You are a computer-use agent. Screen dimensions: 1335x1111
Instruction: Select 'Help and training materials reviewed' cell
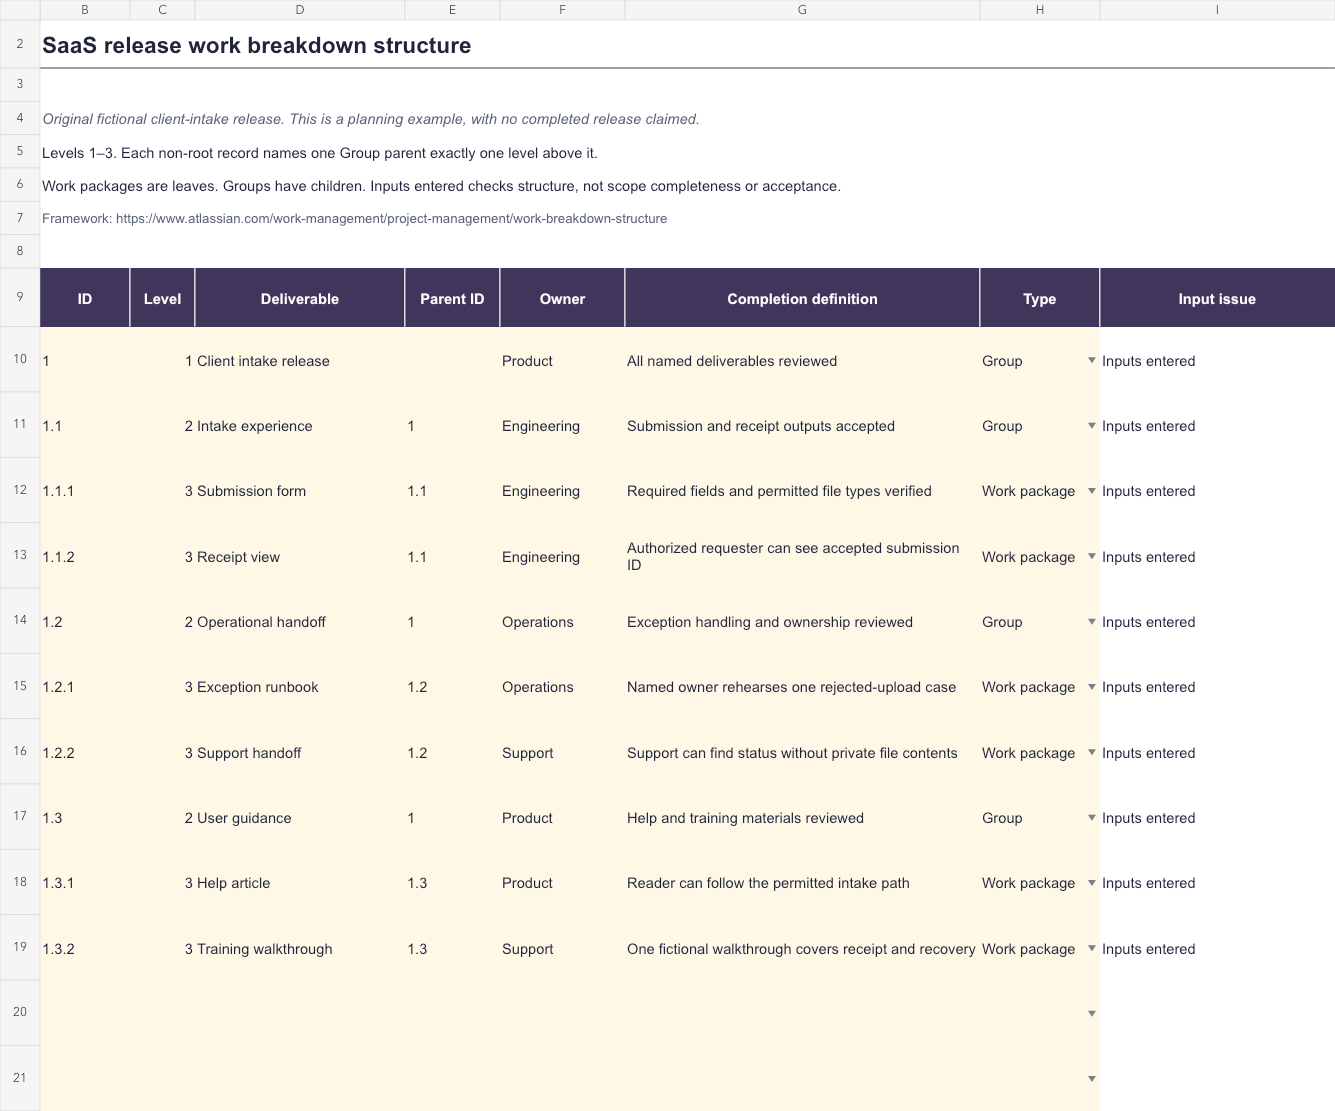coord(802,818)
